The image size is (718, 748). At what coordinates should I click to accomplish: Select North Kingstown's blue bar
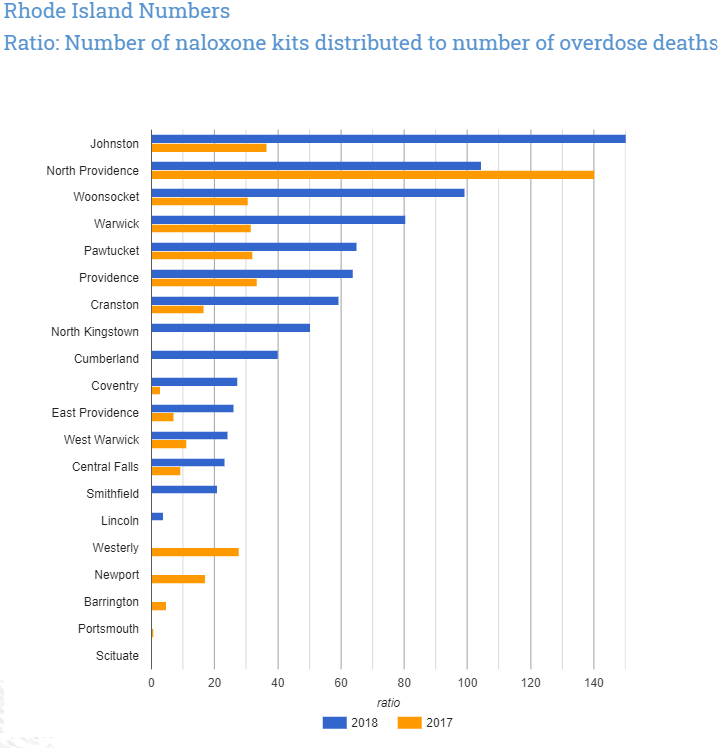coord(230,328)
